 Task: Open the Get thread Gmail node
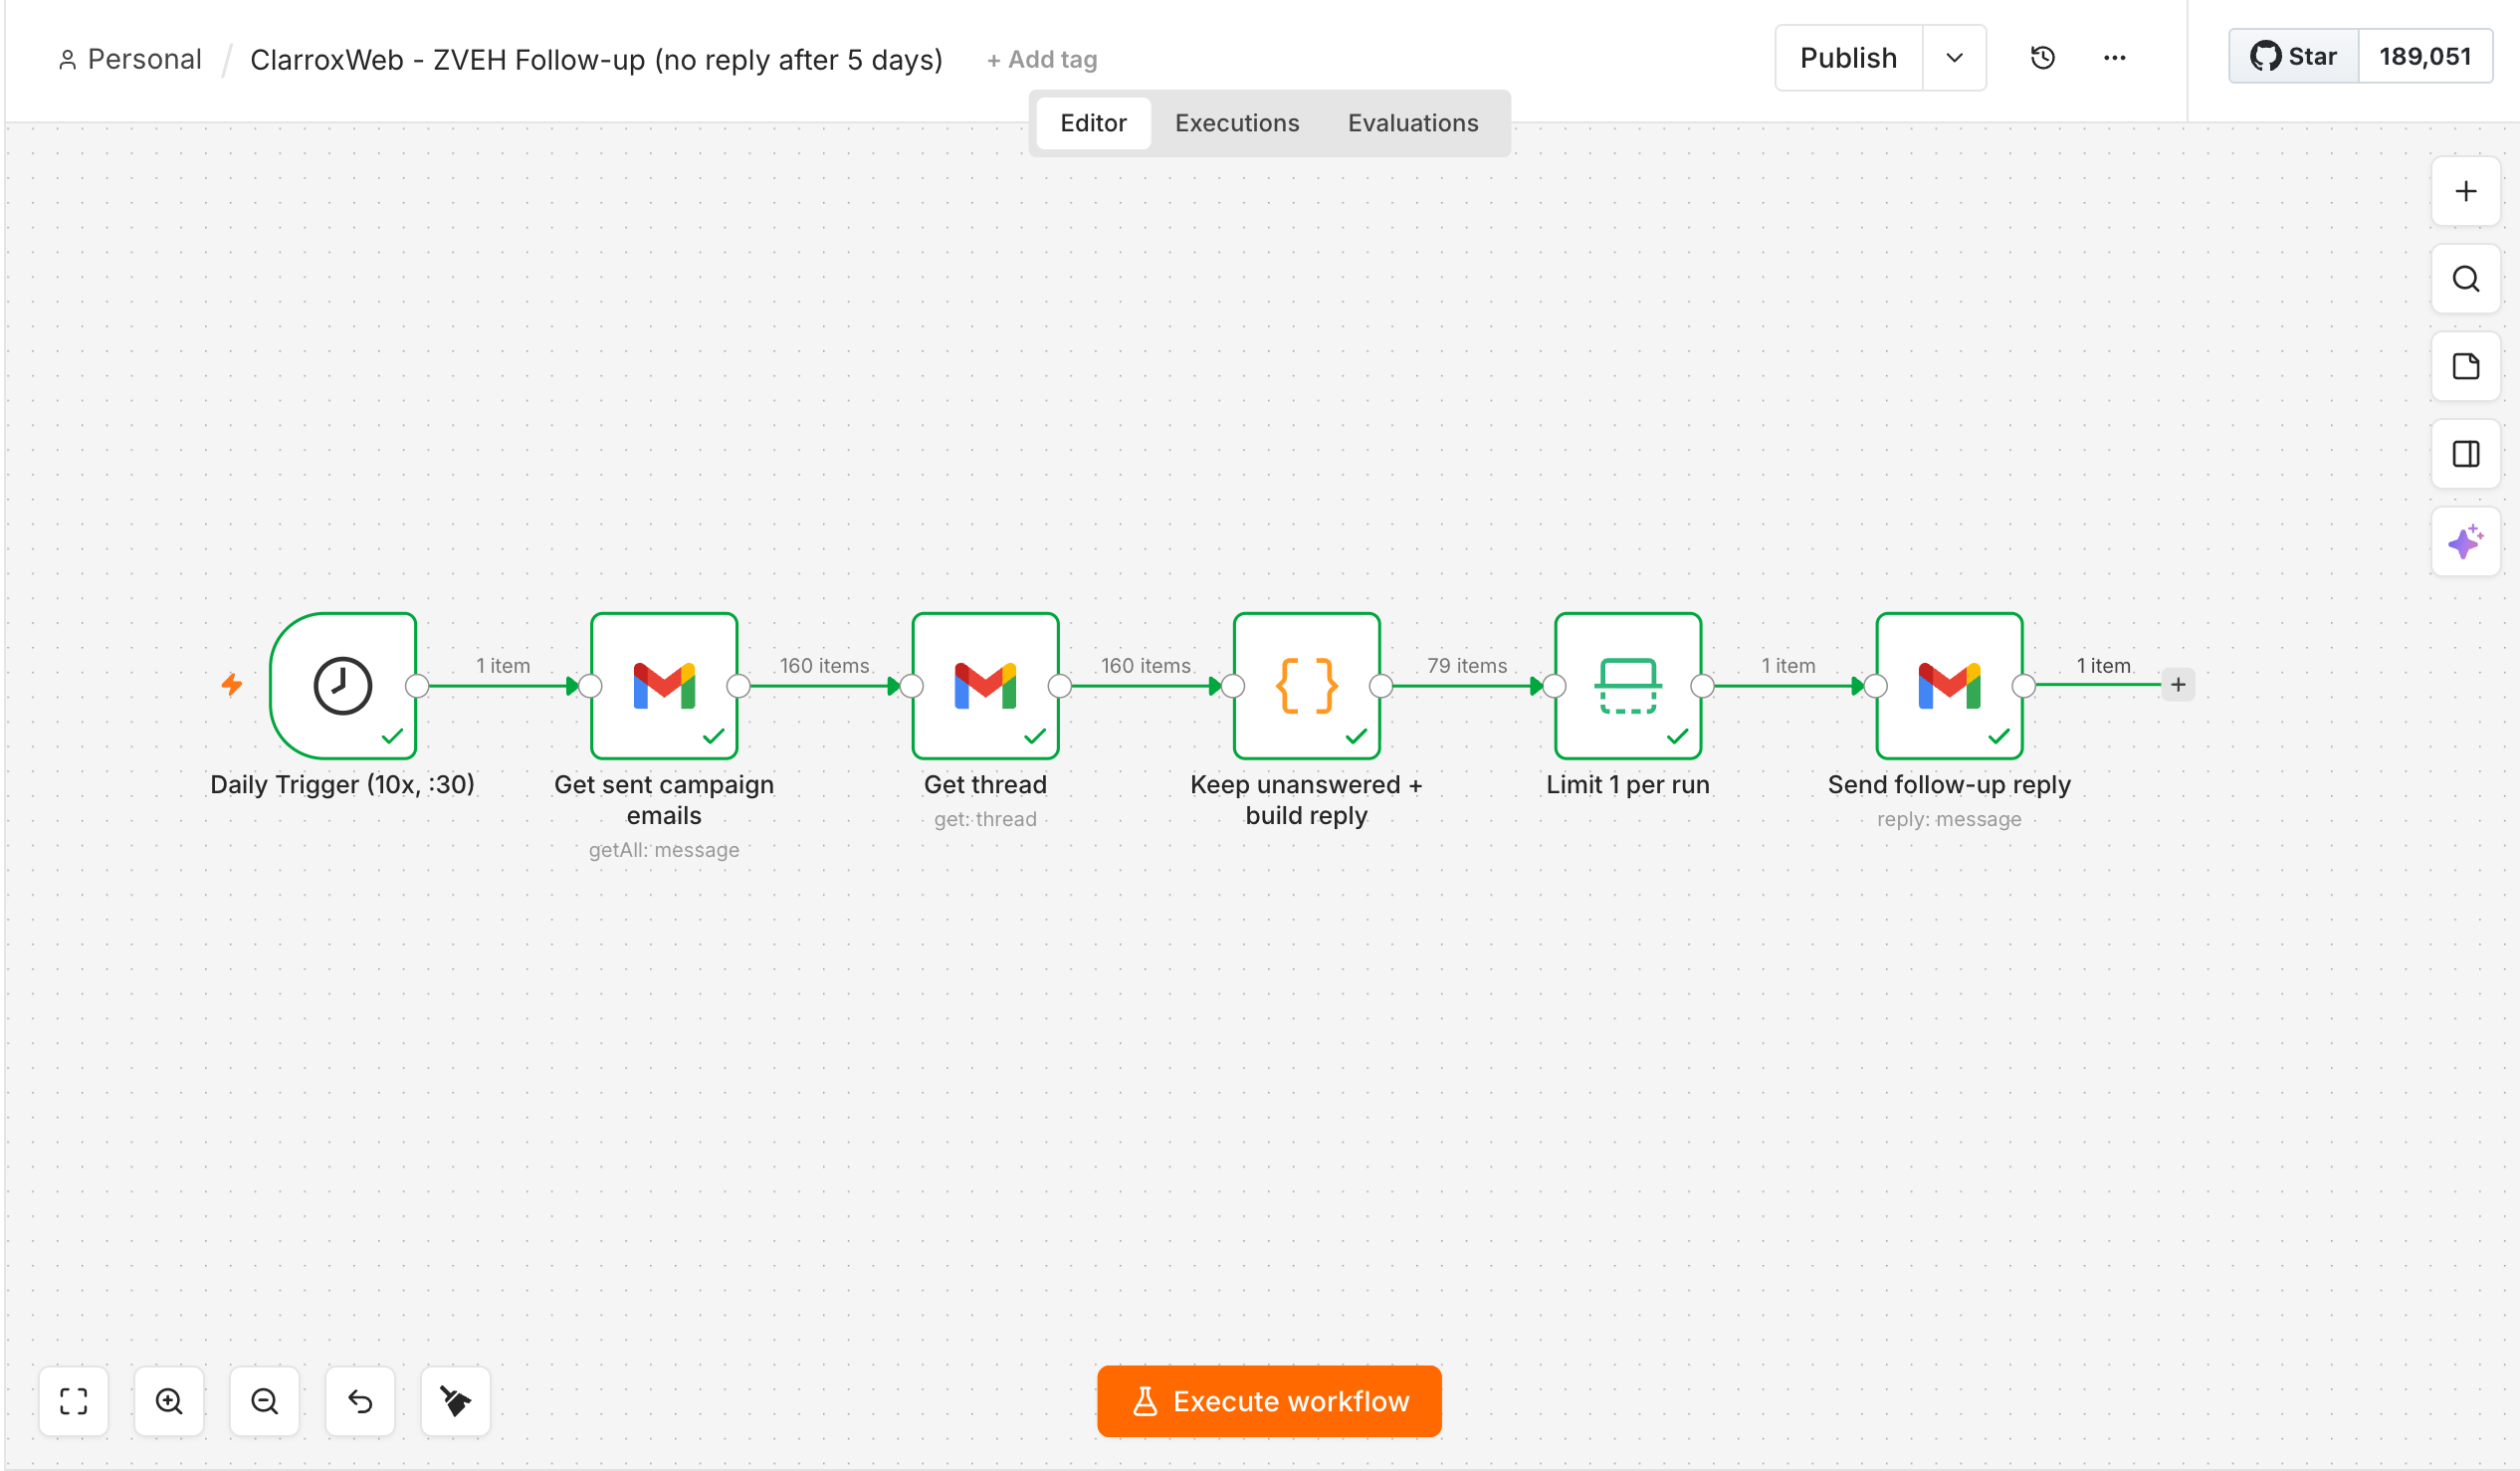coord(985,686)
